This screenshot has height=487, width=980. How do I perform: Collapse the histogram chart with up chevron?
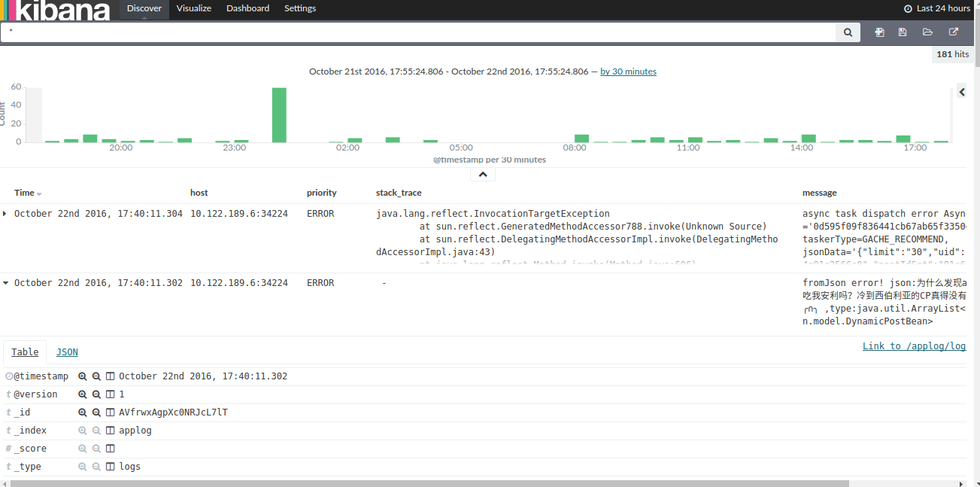pyautogui.click(x=482, y=174)
